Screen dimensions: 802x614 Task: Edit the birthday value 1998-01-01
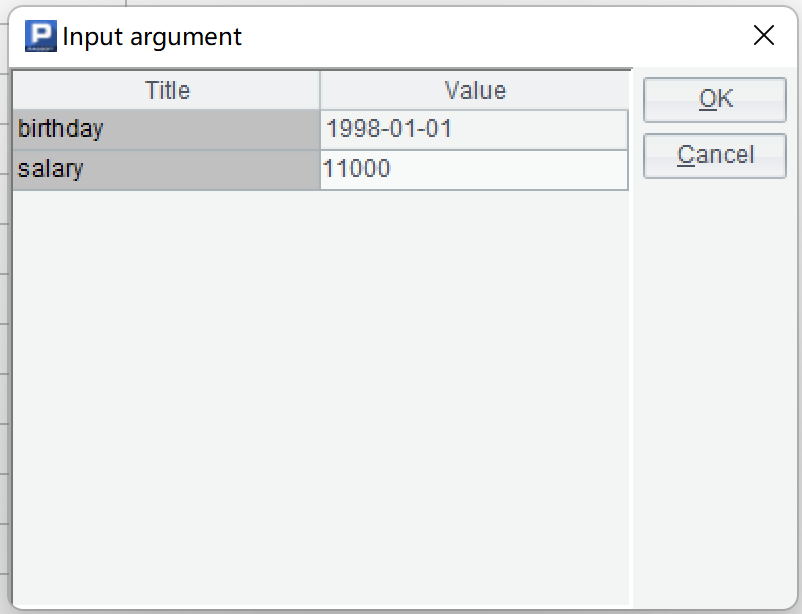pyautogui.click(x=475, y=129)
